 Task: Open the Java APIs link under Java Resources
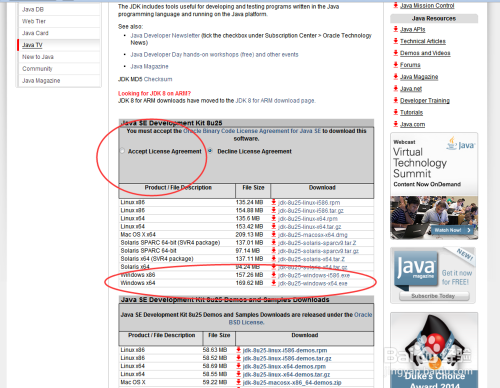coord(413,29)
